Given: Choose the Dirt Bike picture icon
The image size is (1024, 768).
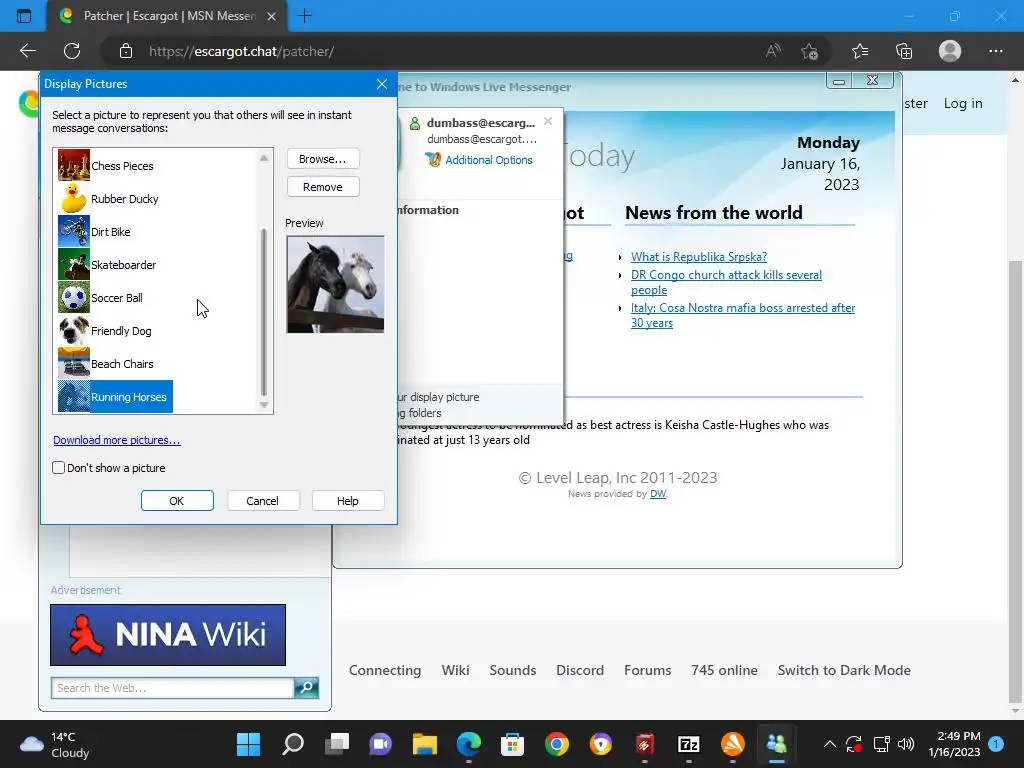Looking at the screenshot, I should (x=74, y=231).
